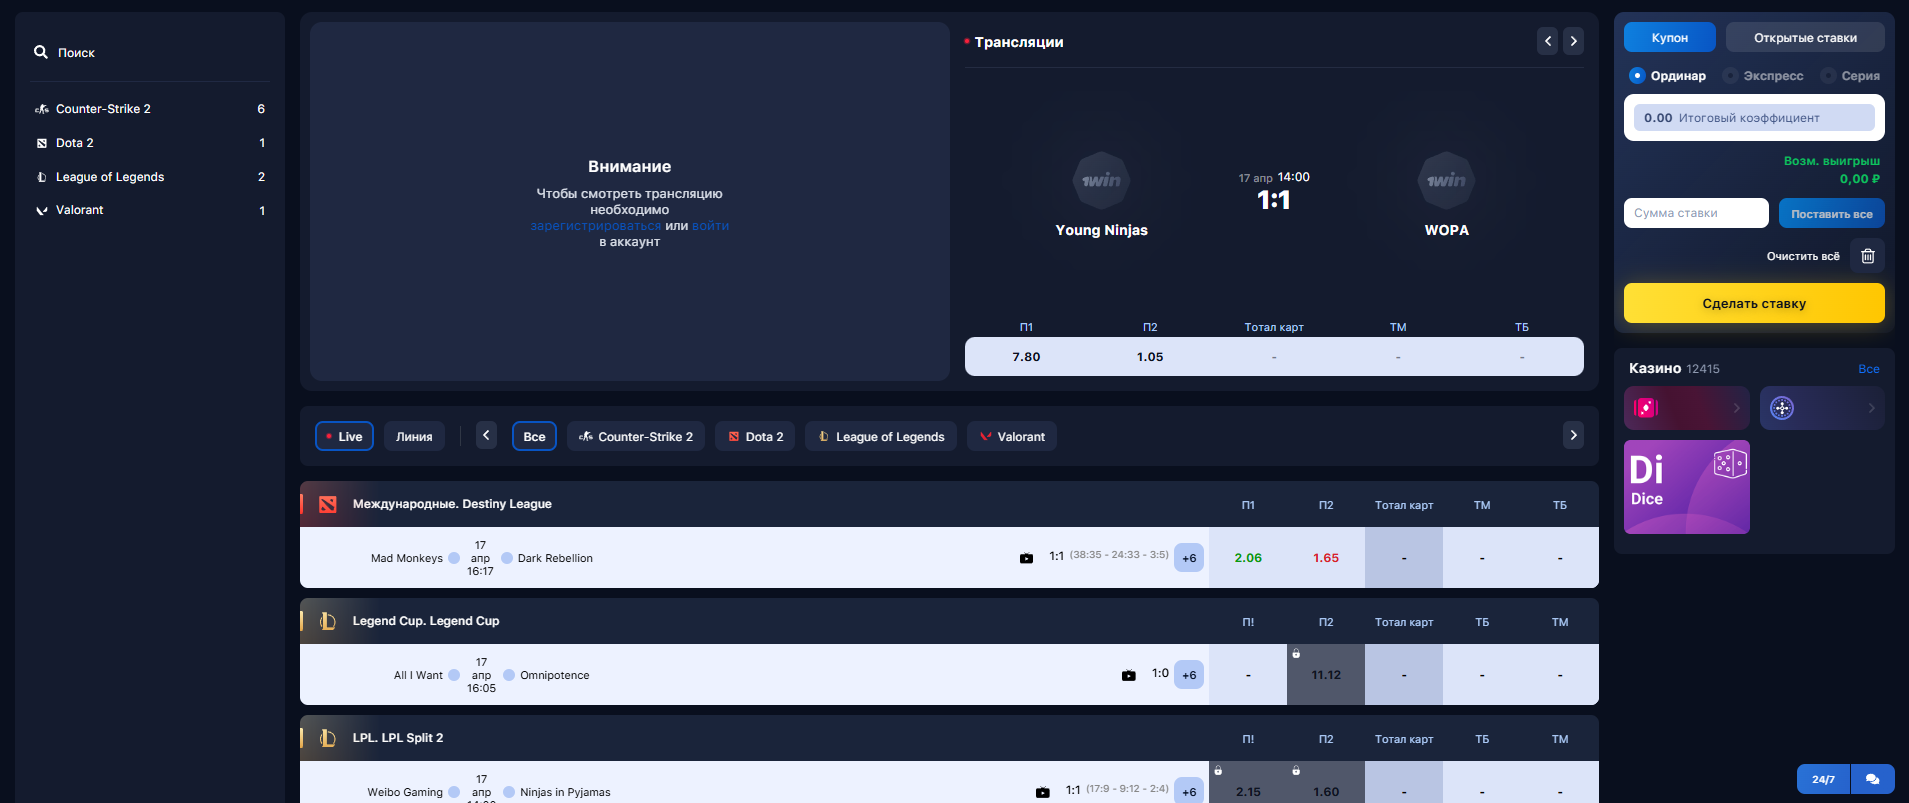
Task: Click Dark Rebellion team name
Action: [555, 558]
